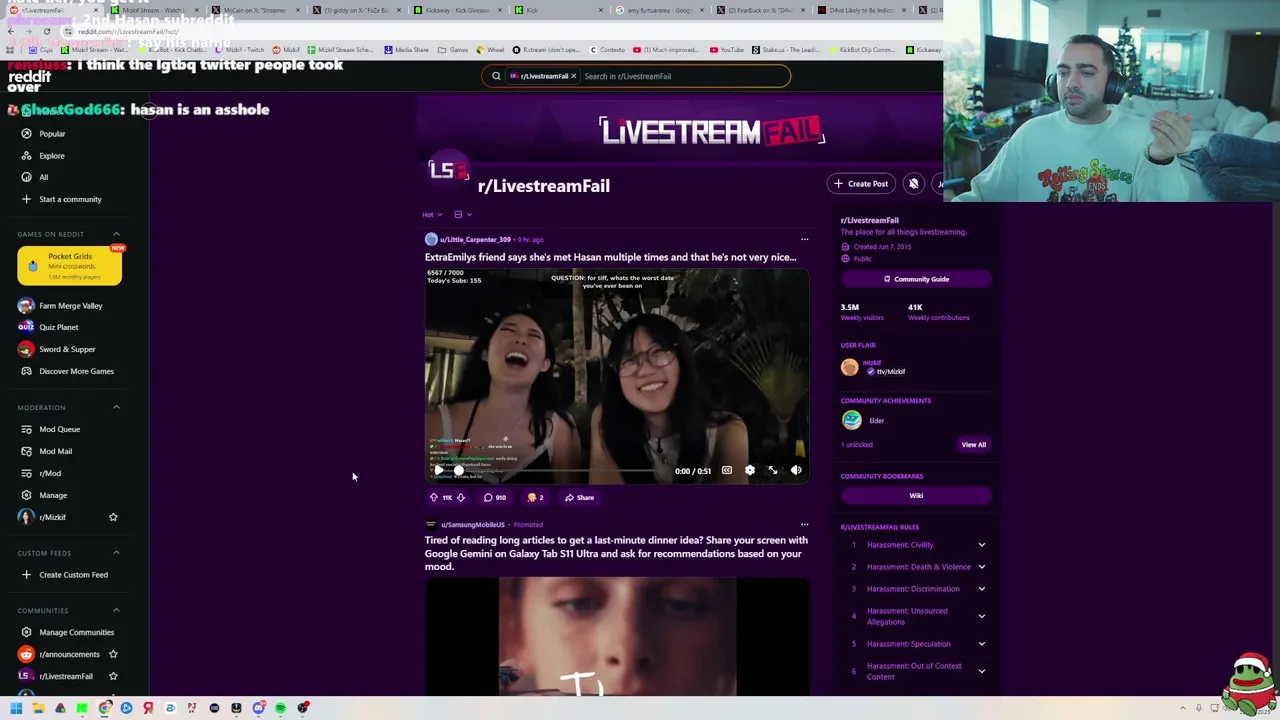The image size is (1280, 720).
Task: Open the All feed sidebar item
Action: (x=43, y=177)
